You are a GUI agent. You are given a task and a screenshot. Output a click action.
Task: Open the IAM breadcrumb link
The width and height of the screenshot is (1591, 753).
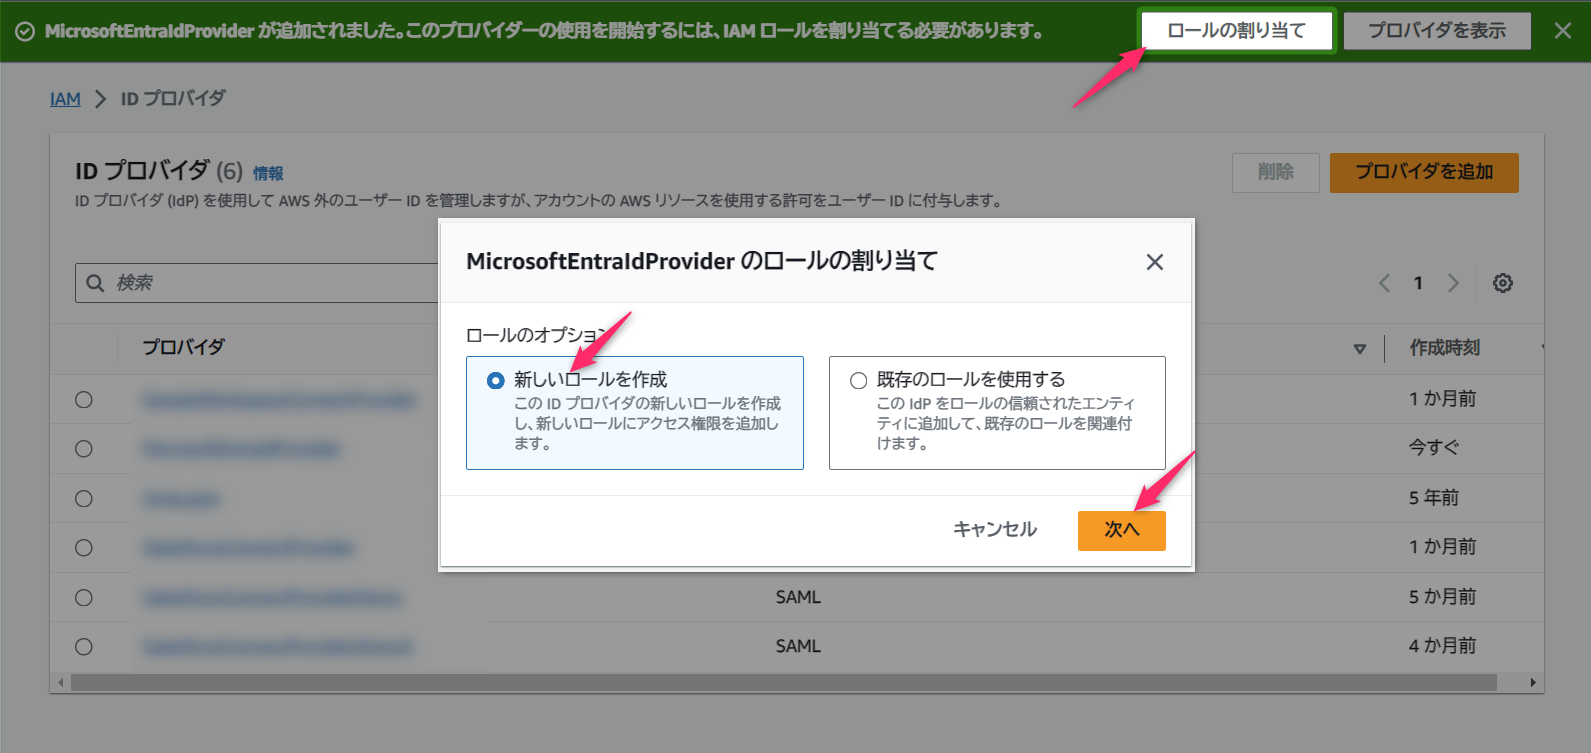point(65,98)
